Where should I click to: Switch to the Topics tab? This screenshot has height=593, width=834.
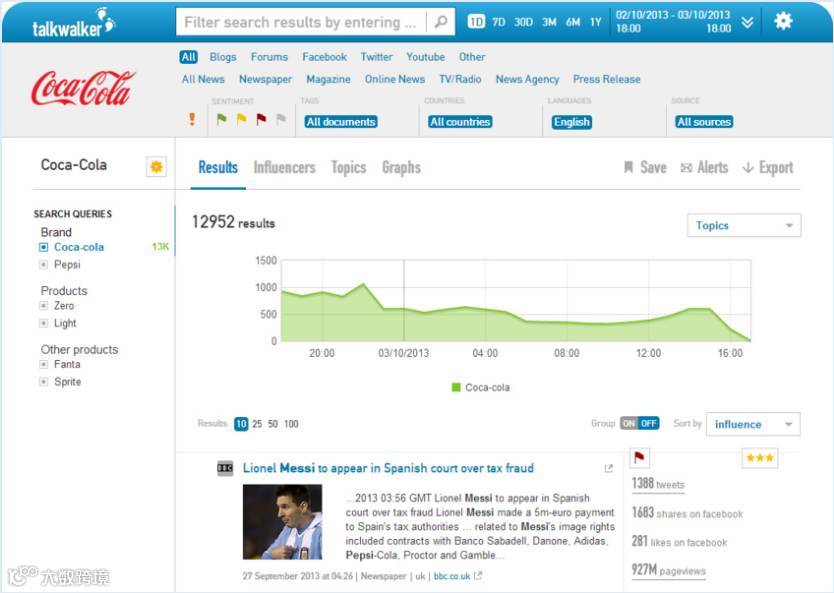348,168
